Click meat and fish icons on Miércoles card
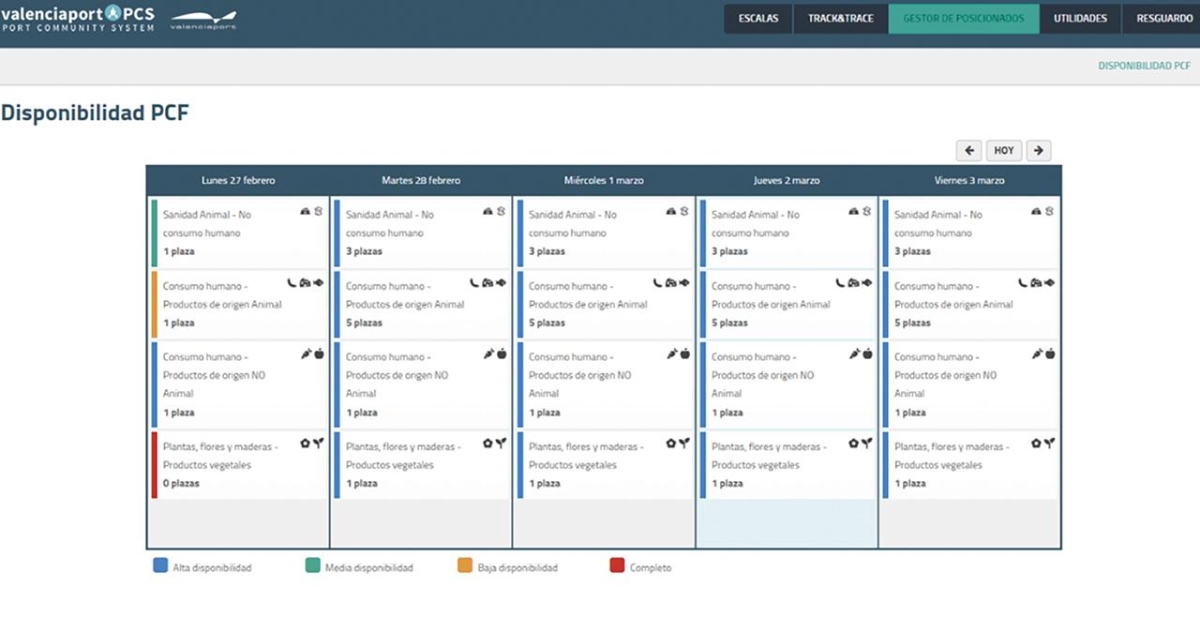This screenshot has width=1200, height=617. coord(672,283)
